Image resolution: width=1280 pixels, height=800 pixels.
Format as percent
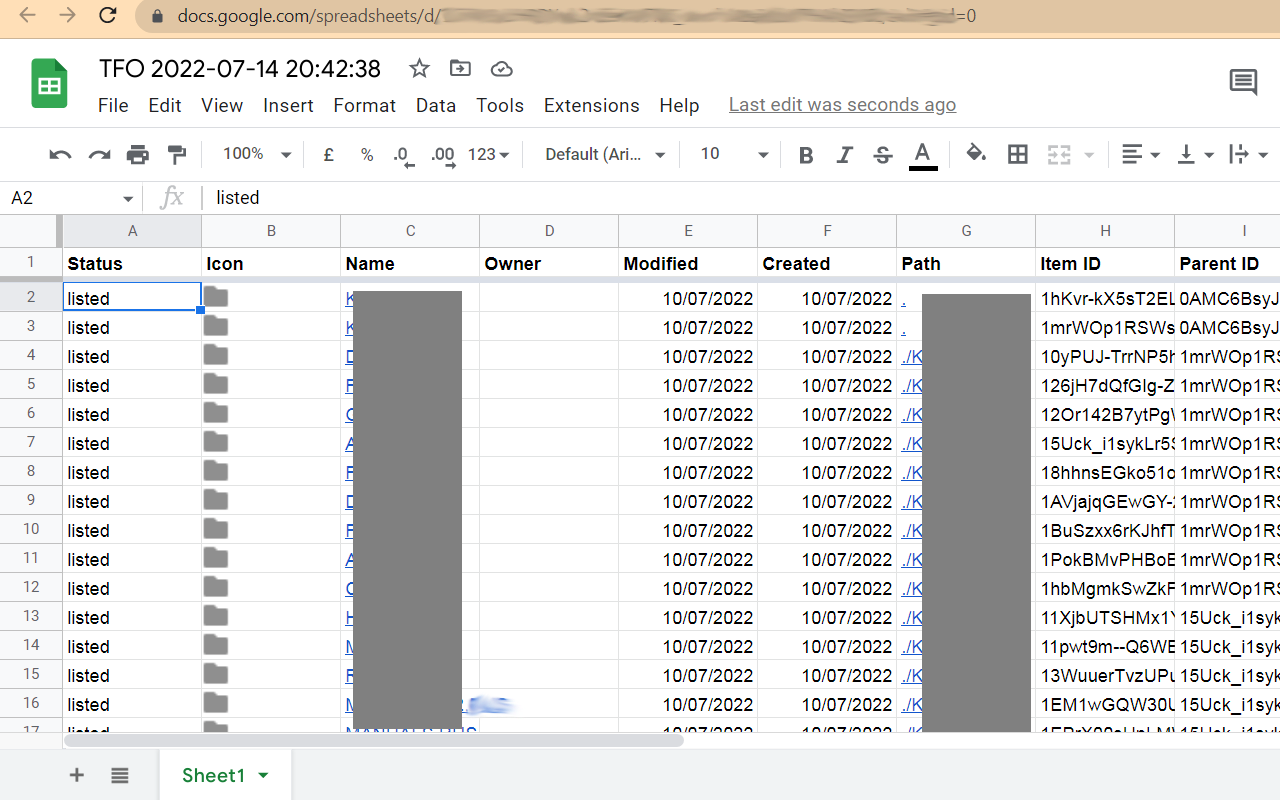(x=367, y=154)
